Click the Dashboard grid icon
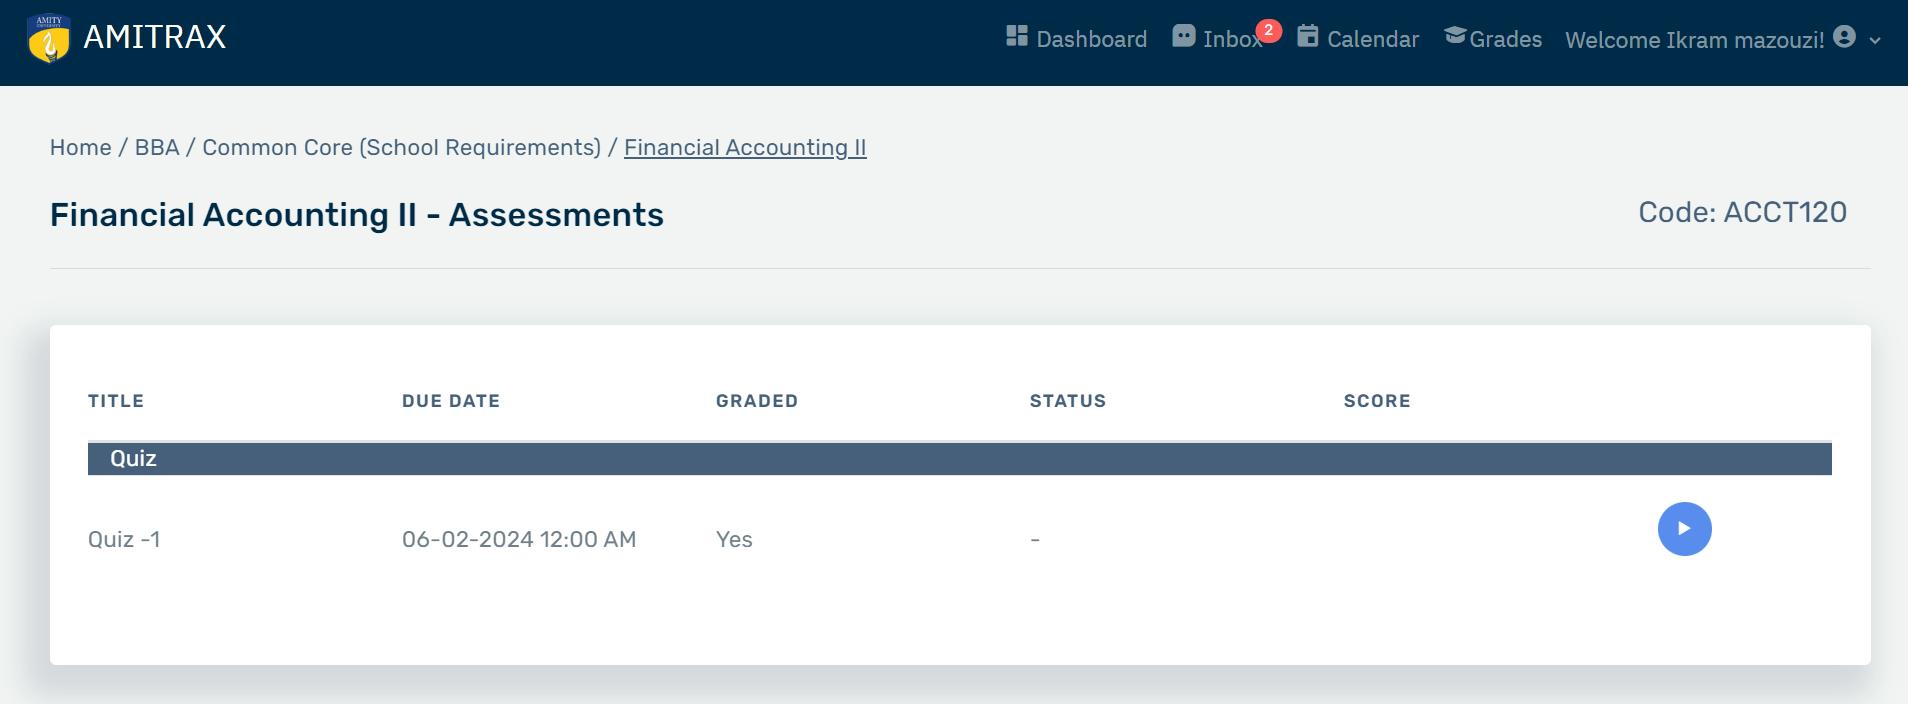Image resolution: width=1908 pixels, height=704 pixels. point(1016,37)
